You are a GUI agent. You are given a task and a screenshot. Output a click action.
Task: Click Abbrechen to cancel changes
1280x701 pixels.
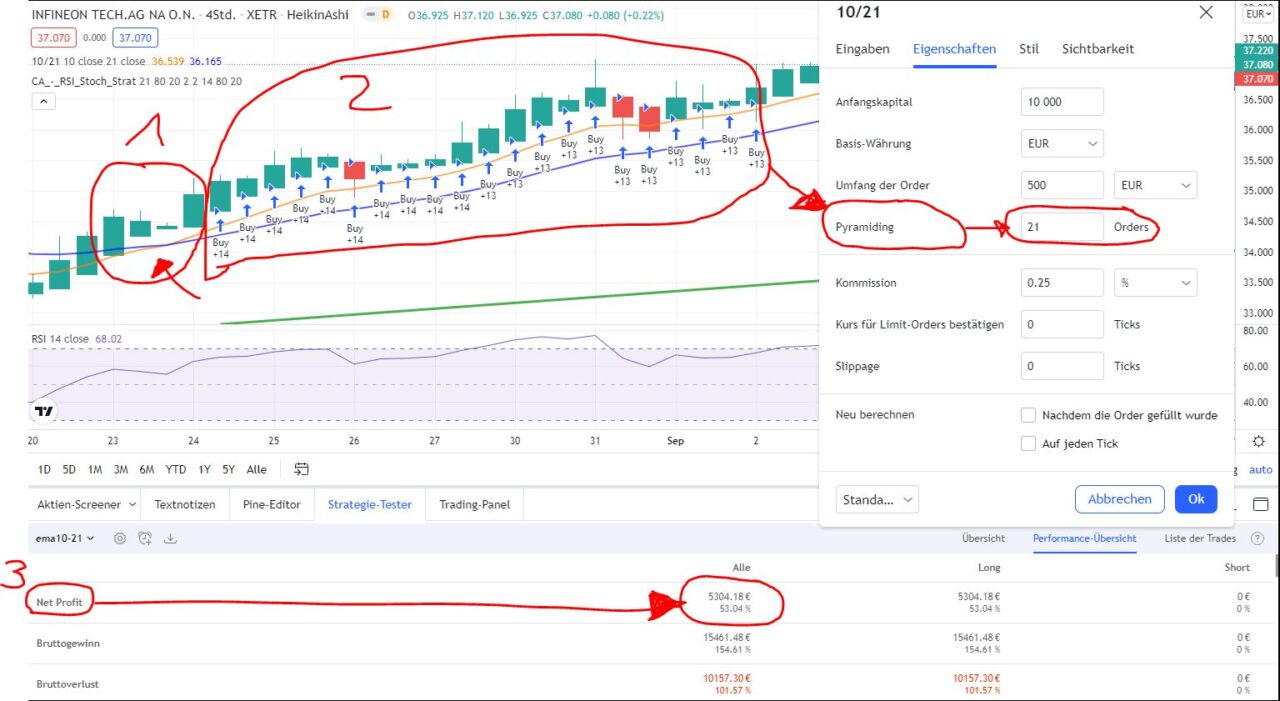pos(1119,499)
